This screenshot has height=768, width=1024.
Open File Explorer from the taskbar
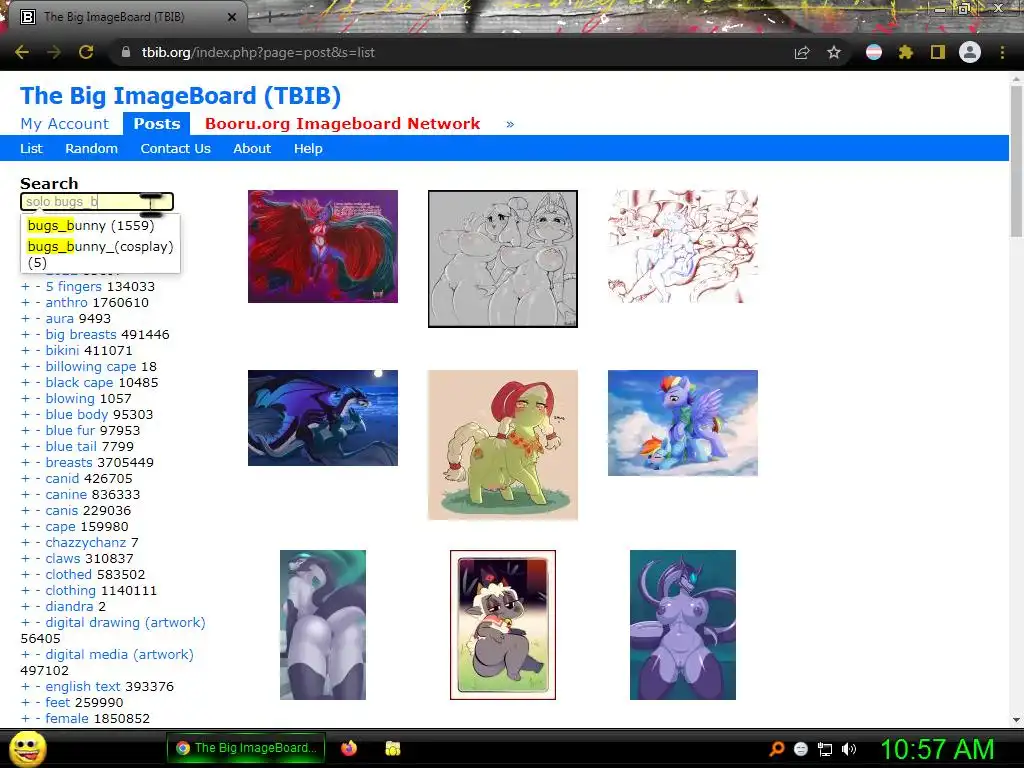pos(392,748)
